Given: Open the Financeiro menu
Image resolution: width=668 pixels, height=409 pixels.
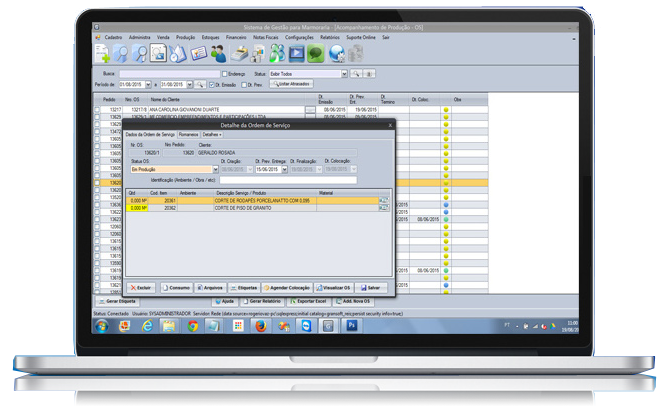Looking at the screenshot, I should point(236,35).
